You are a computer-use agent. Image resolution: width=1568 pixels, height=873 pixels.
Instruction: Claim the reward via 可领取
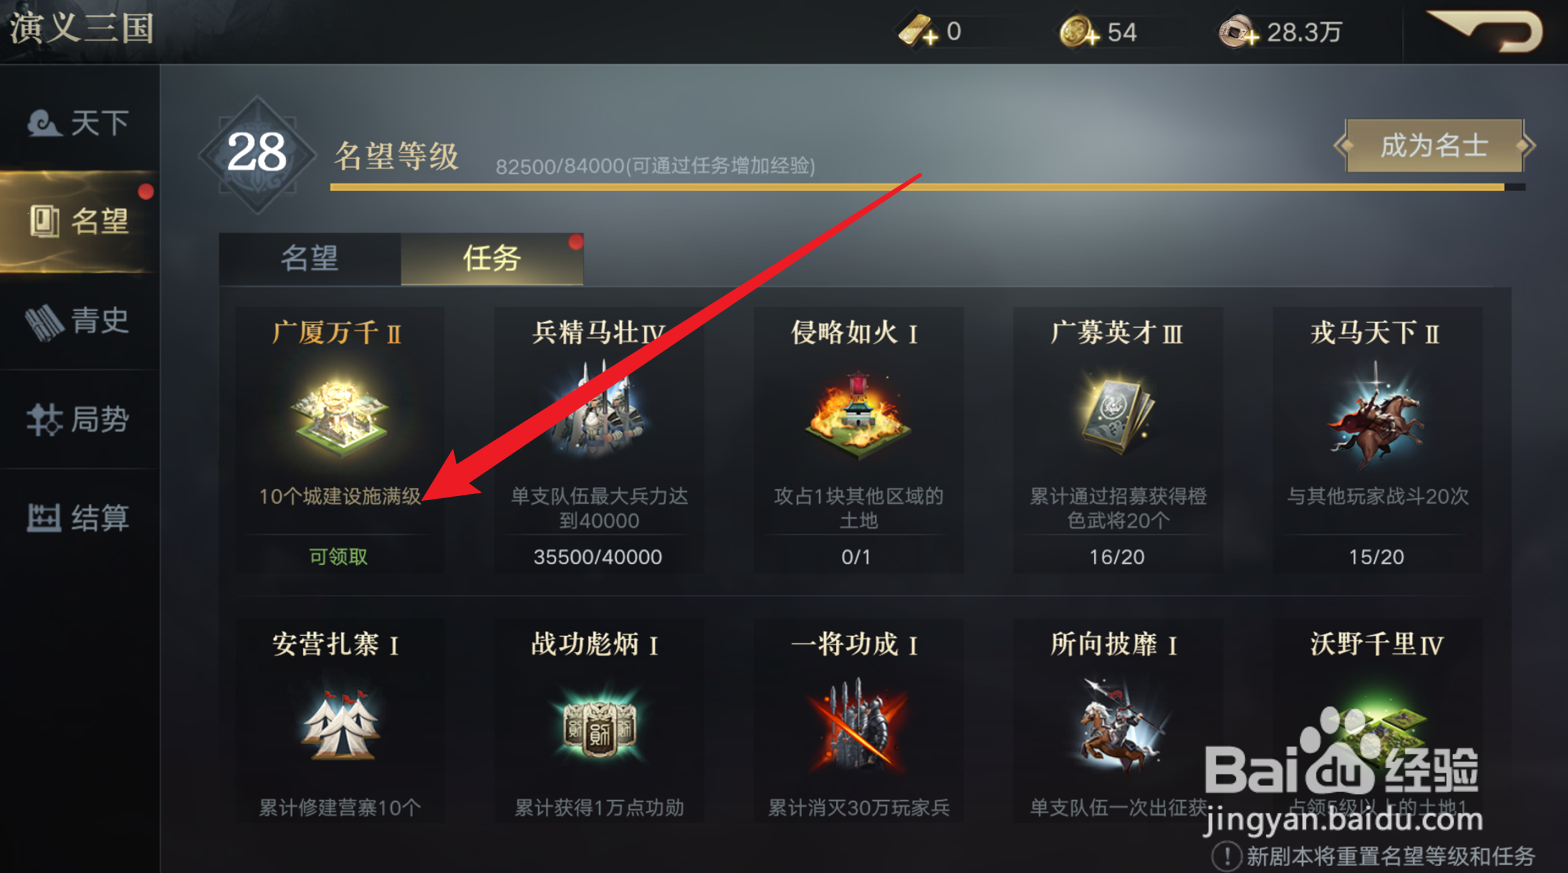point(338,557)
